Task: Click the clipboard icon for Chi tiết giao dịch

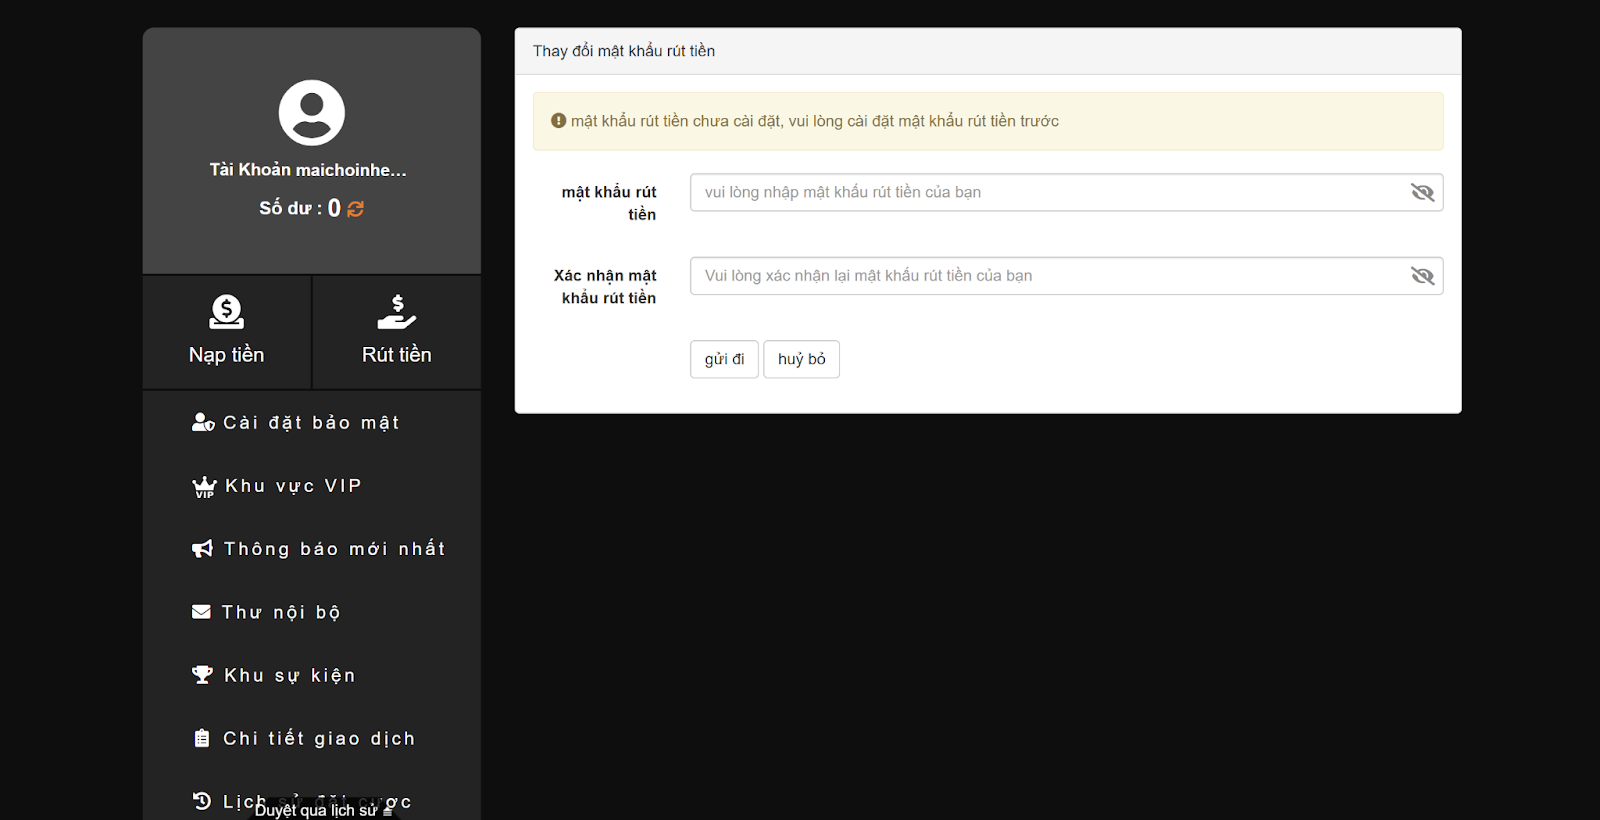Action: coord(202,738)
